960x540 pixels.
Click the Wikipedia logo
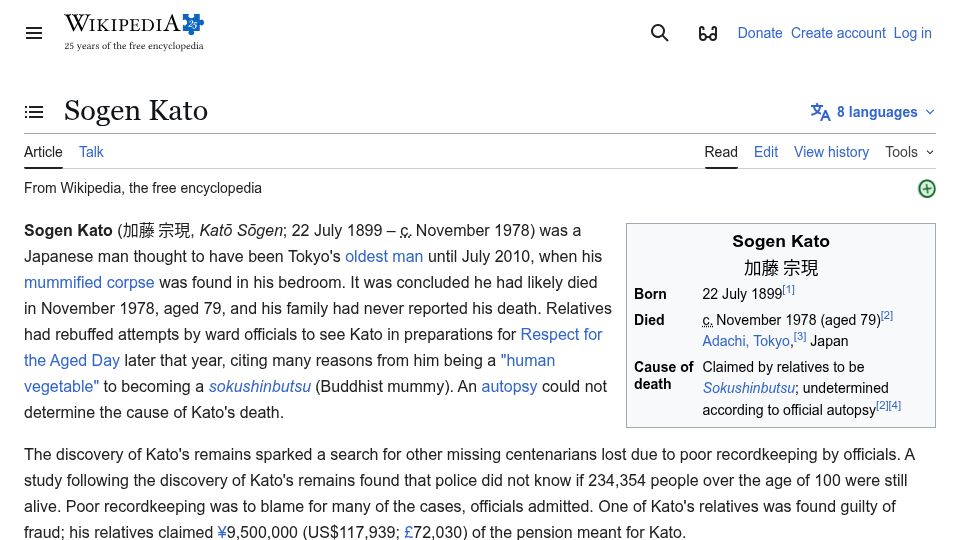coord(134,32)
